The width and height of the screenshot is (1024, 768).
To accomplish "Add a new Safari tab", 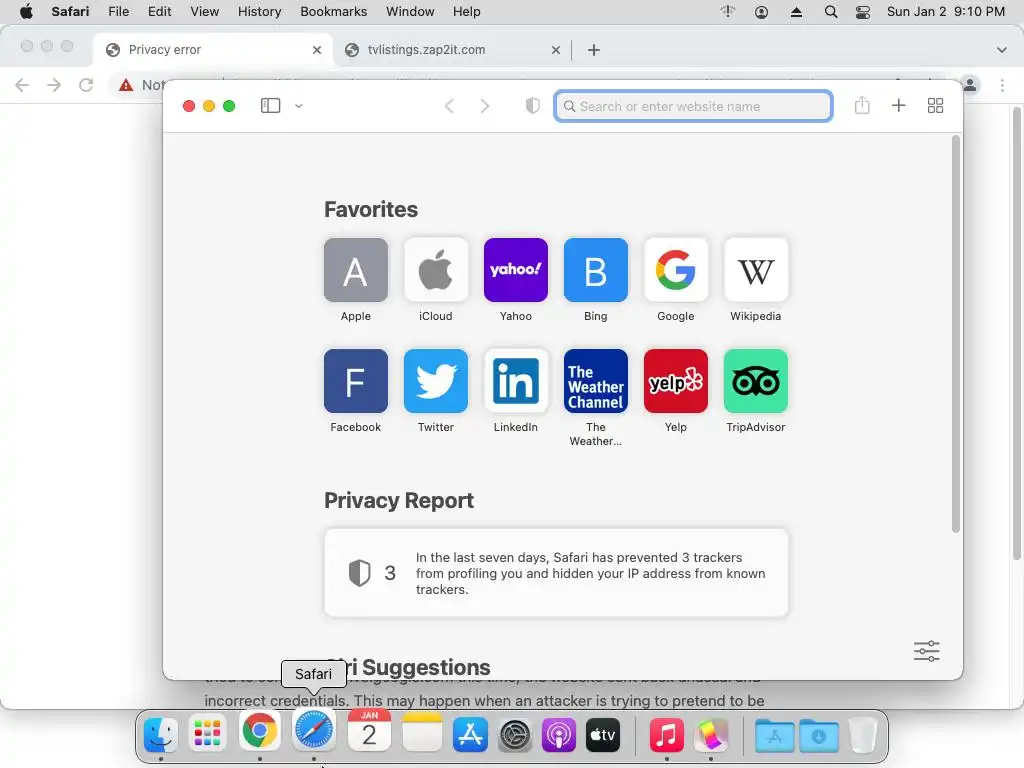I will pyautogui.click(x=899, y=106).
